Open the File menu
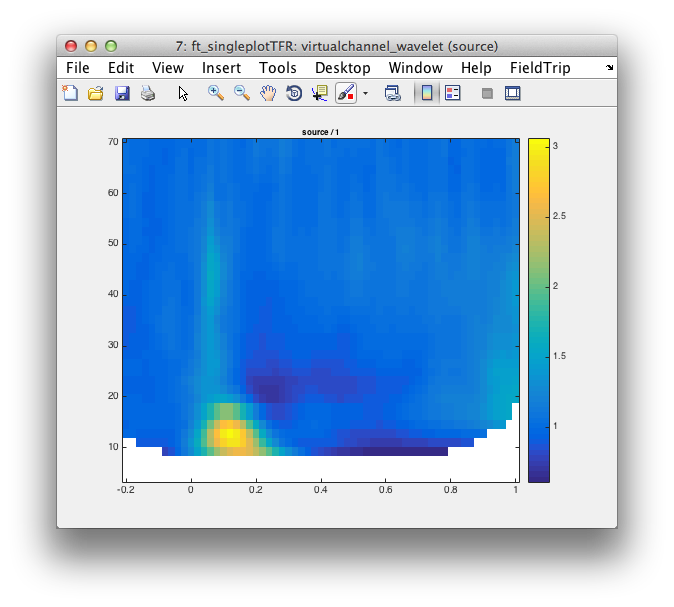 pos(78,68)
